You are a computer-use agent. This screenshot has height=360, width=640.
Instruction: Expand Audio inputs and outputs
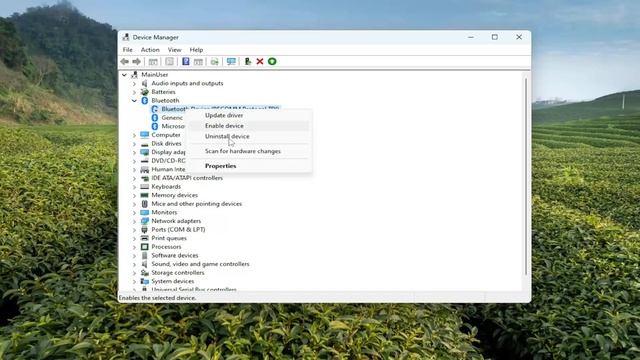tap(134, 83)
